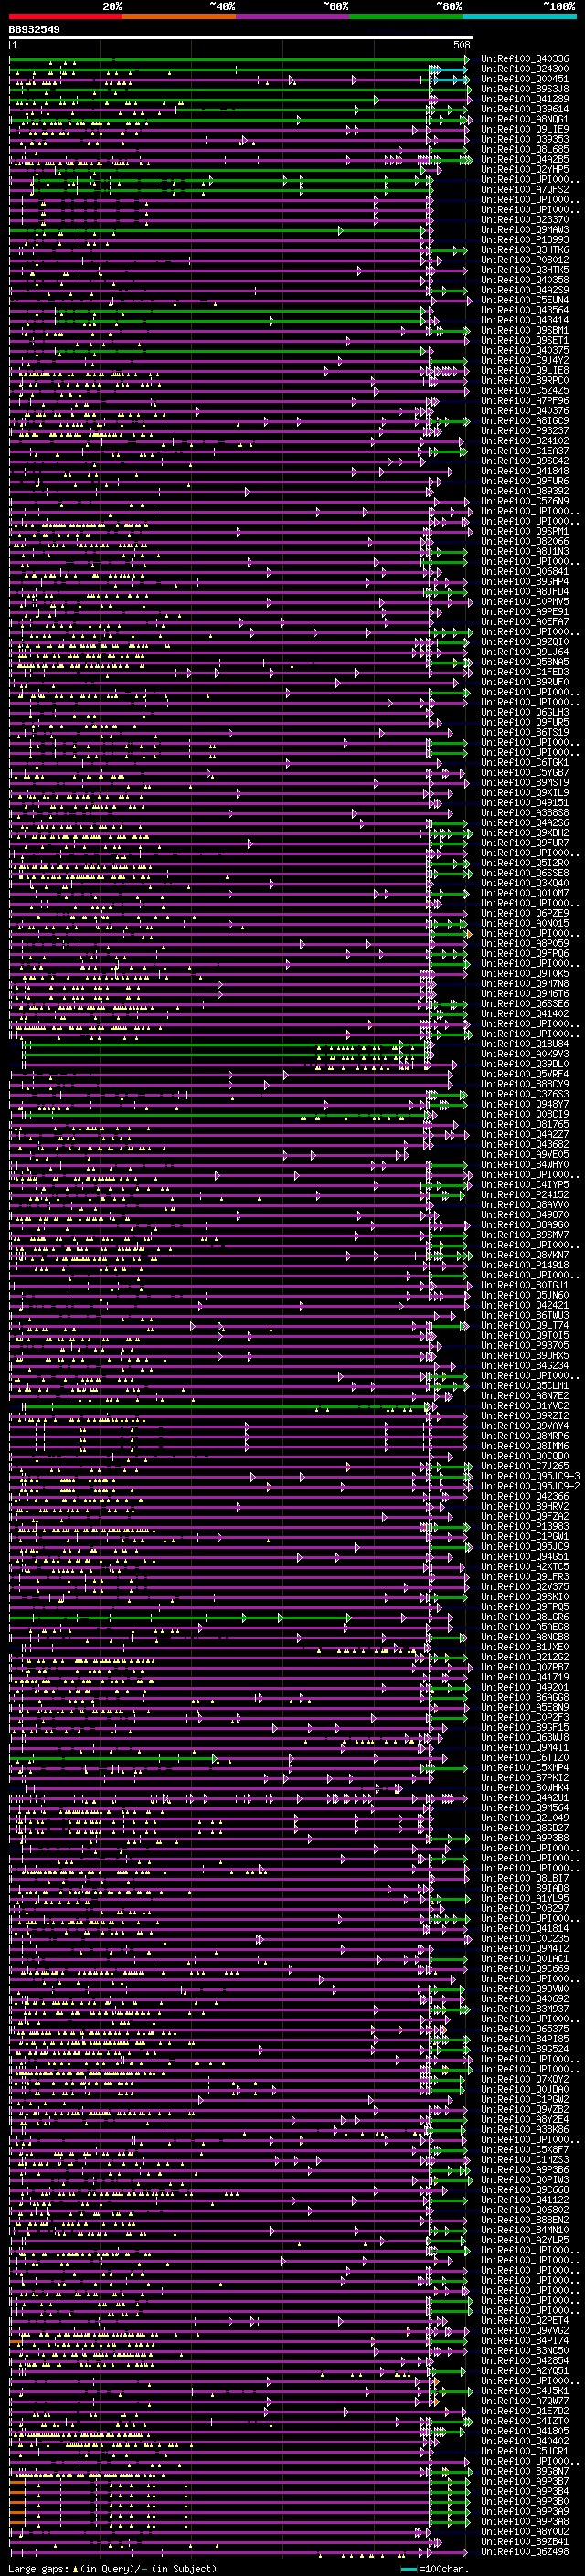Open hit UniRef100_Q39614
This screenshot has width=585, height=2576.
click(x=525, y=109)
